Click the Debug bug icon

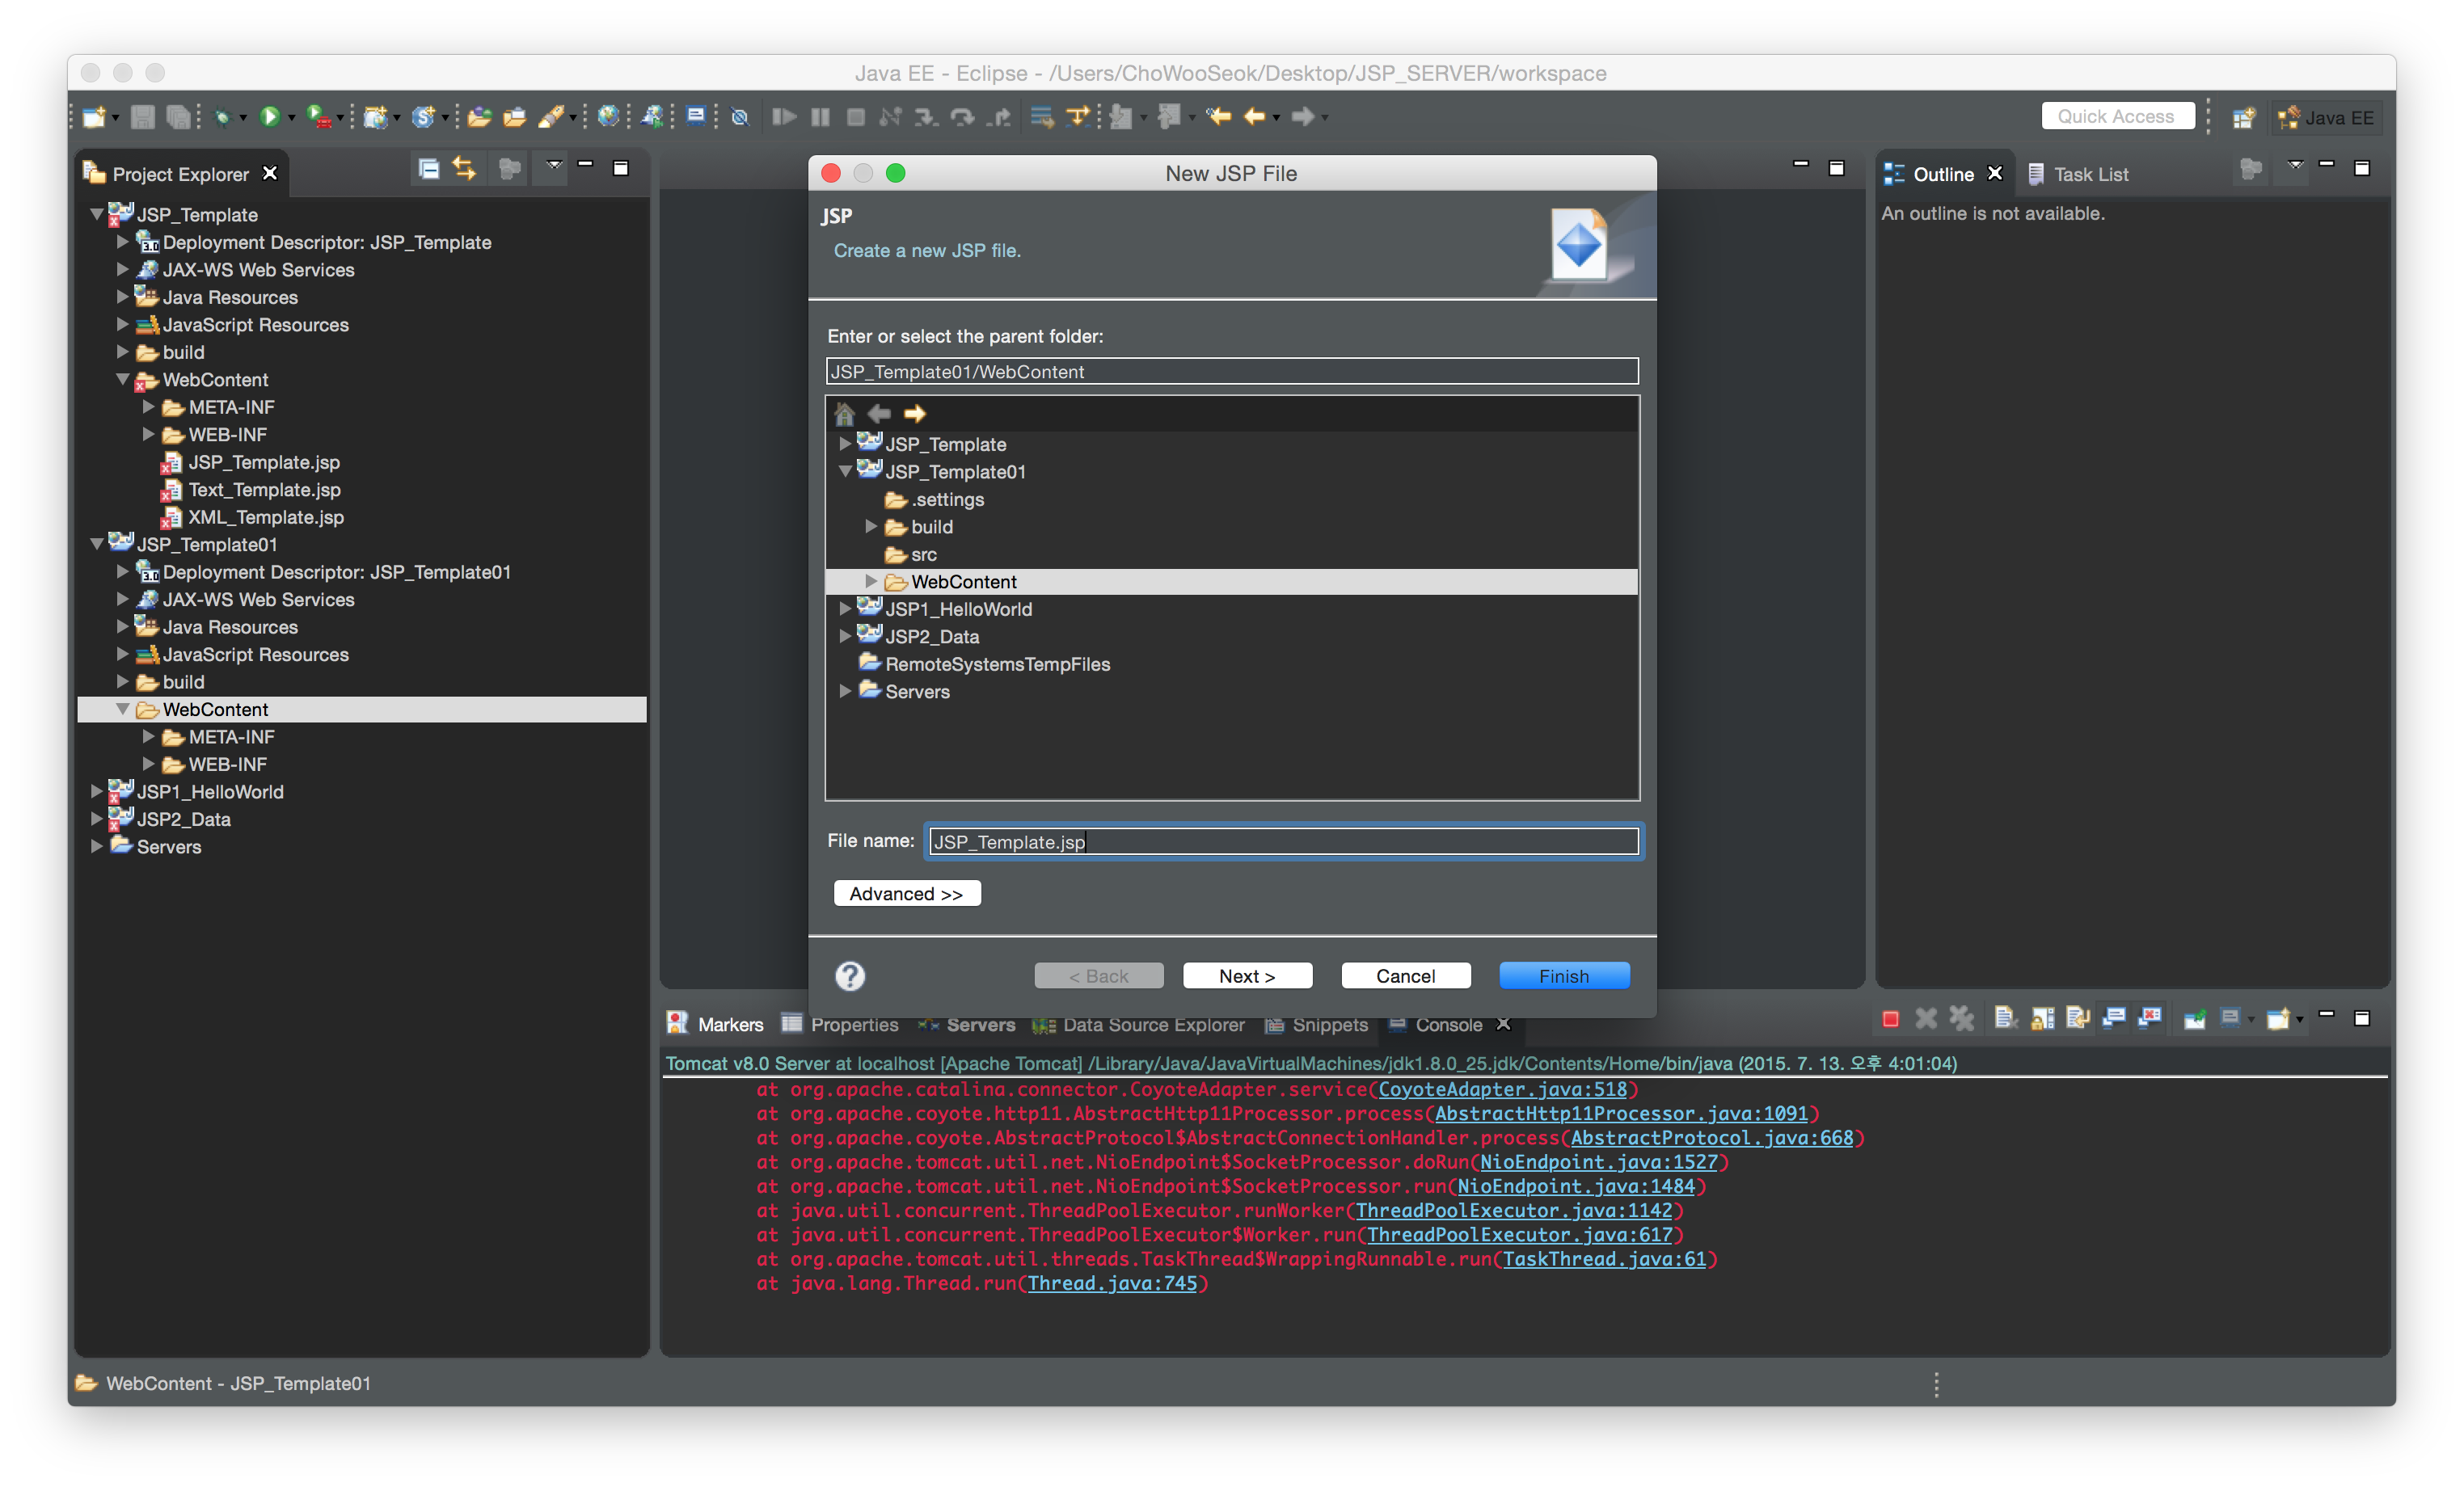[x=222, y=117]
